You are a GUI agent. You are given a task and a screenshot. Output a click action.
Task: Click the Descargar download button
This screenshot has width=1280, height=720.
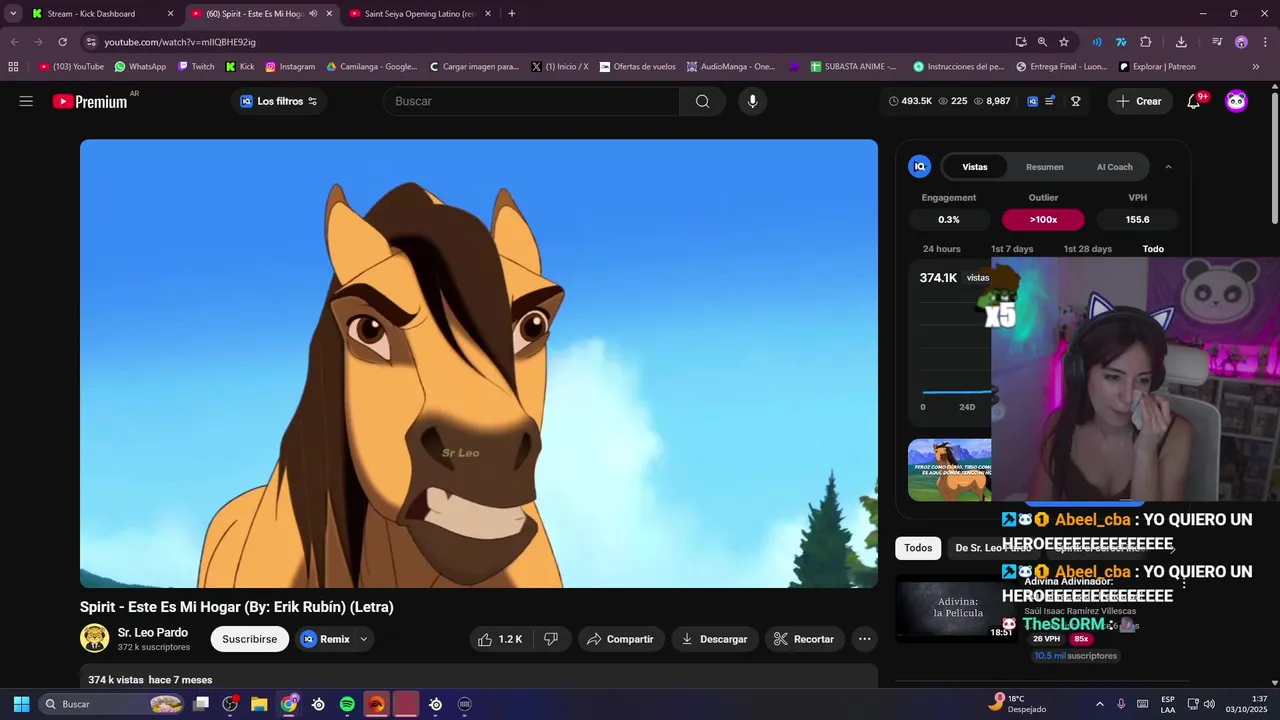tap(715, 639)
